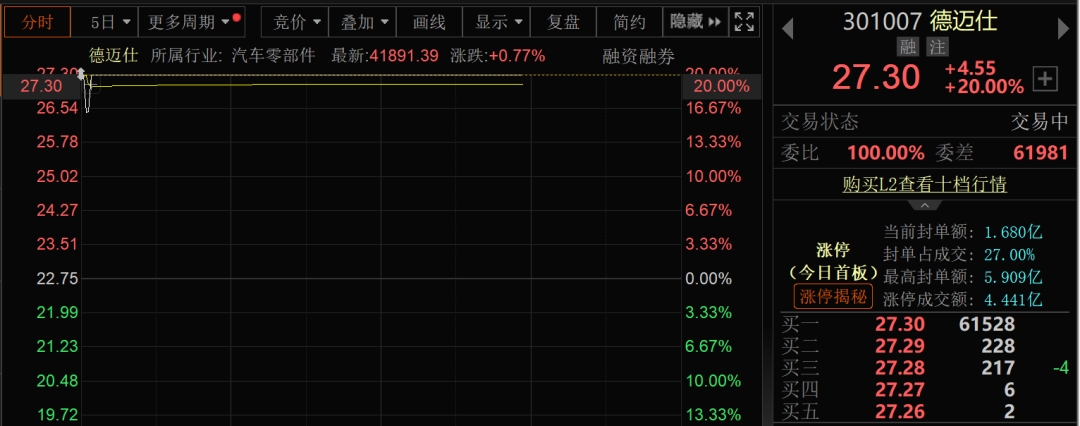This screenshot has width=1080, height=426.
Task: Expand the 更多周期 dropdown
Action: [x=192, y=22]
